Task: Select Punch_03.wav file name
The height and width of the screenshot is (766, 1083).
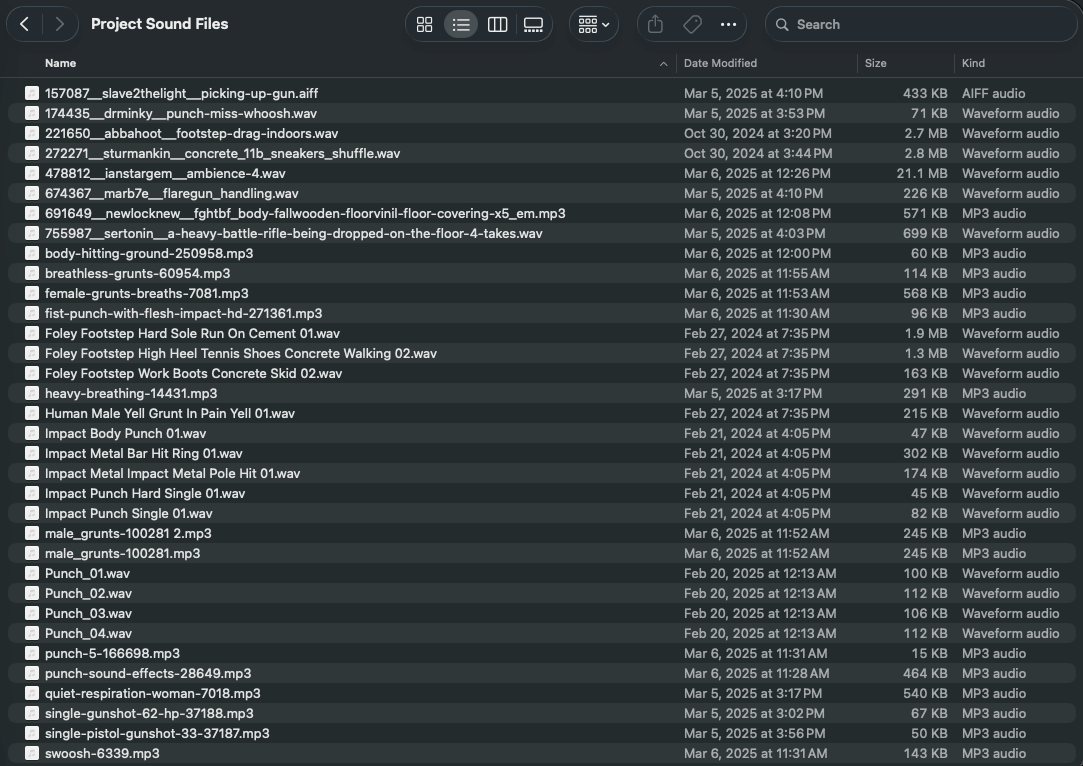Action: [x=88, y=613]
